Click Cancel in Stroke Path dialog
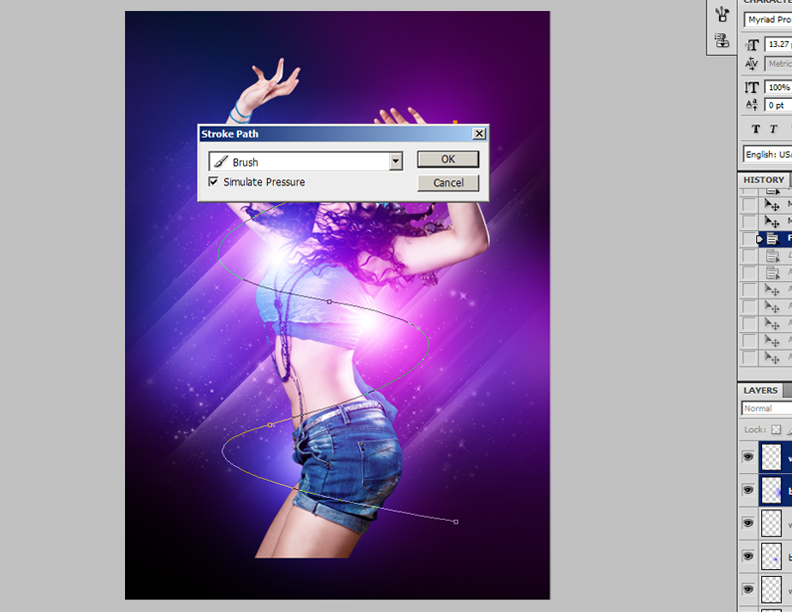 [448, 183]
